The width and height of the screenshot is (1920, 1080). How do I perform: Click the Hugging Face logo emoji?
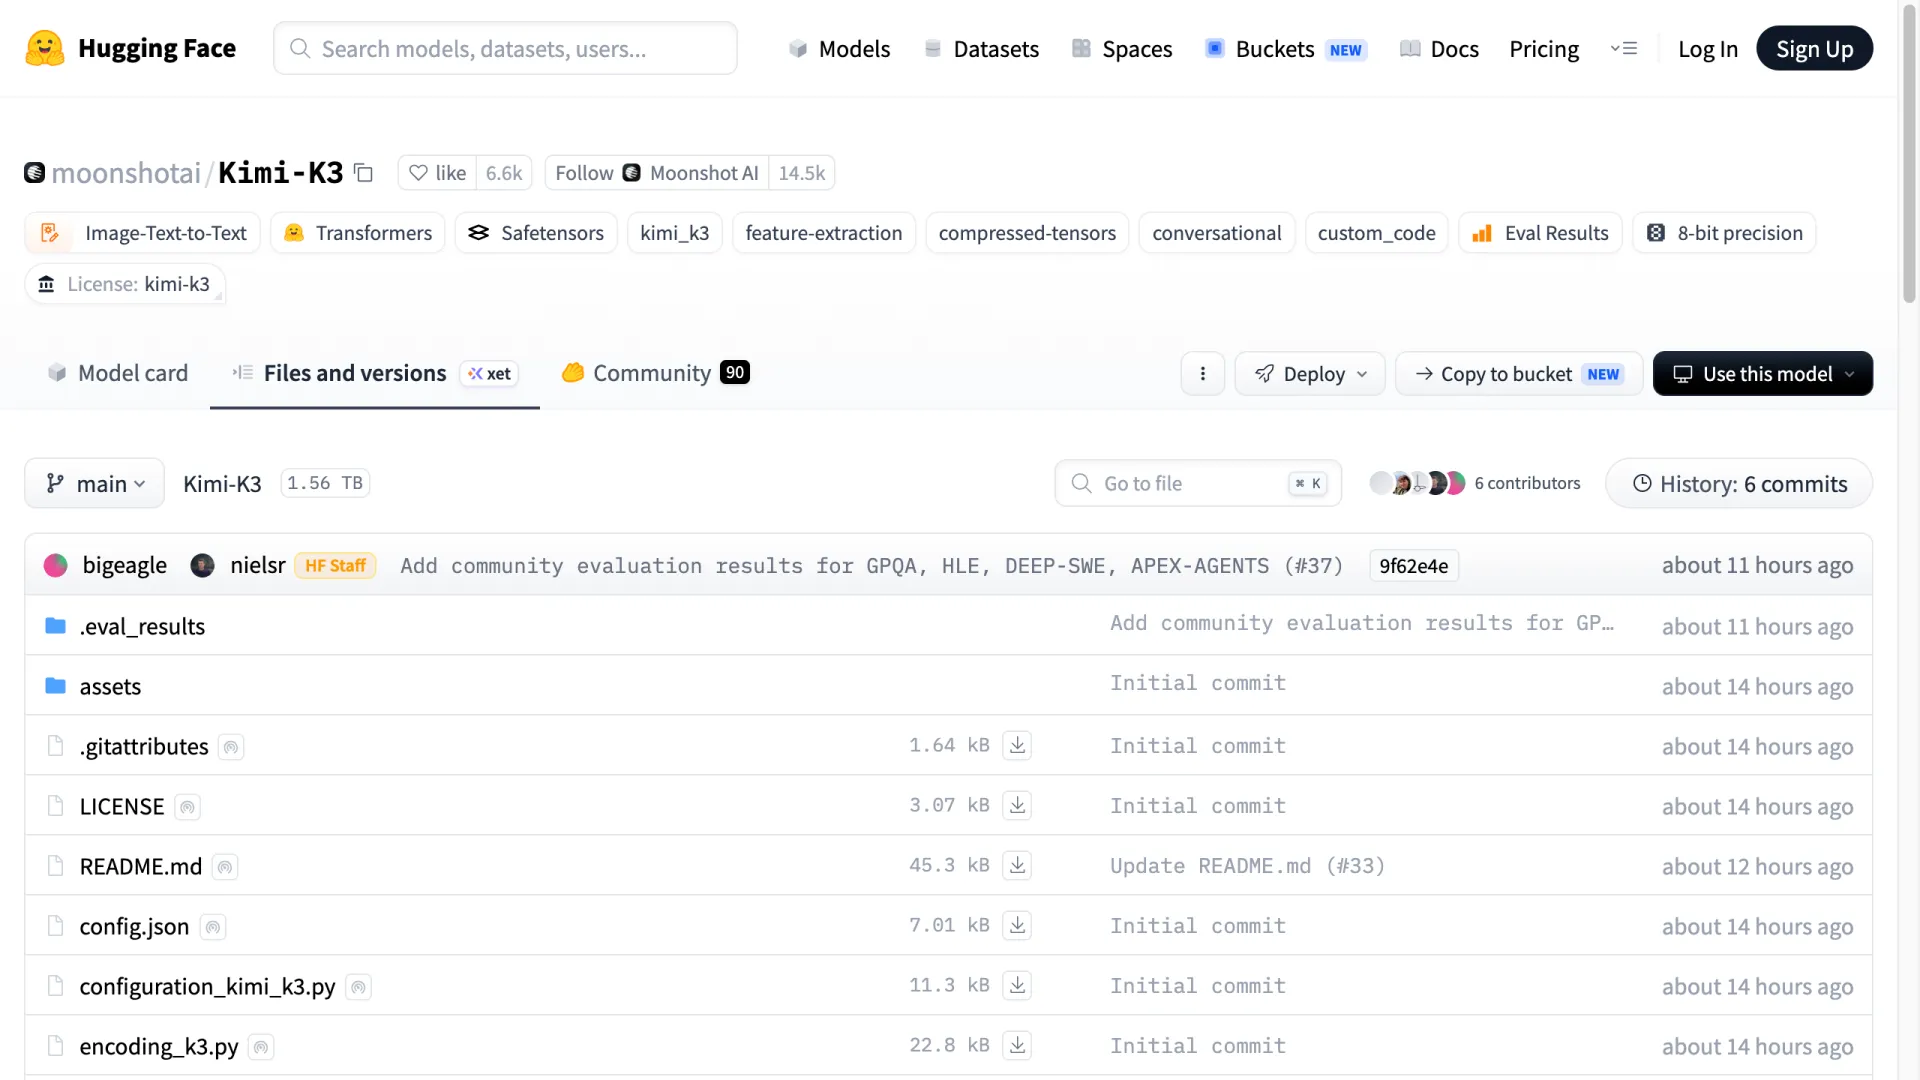[x=45, y=48]
